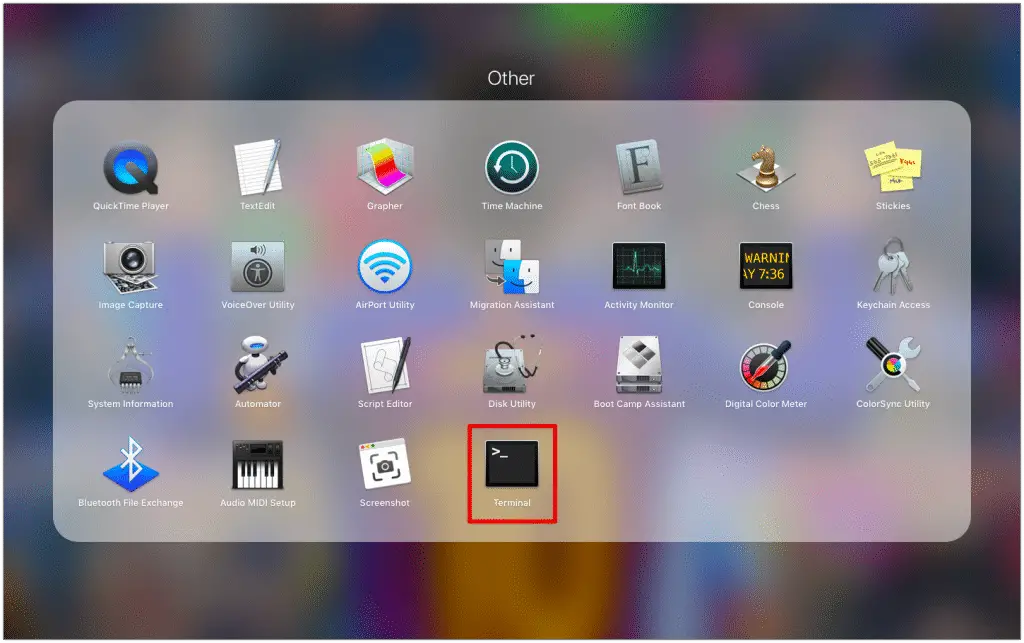
Task: Launch the Grapher app
Action: pos(384,170)
